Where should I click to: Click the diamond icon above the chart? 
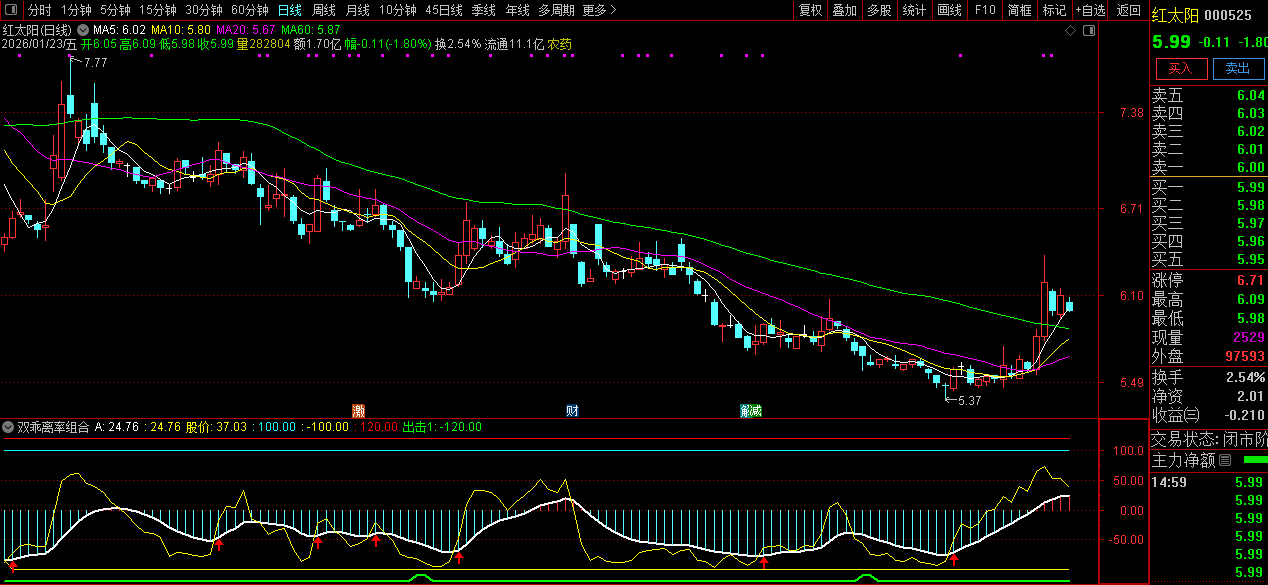[x=1070, y=31]
